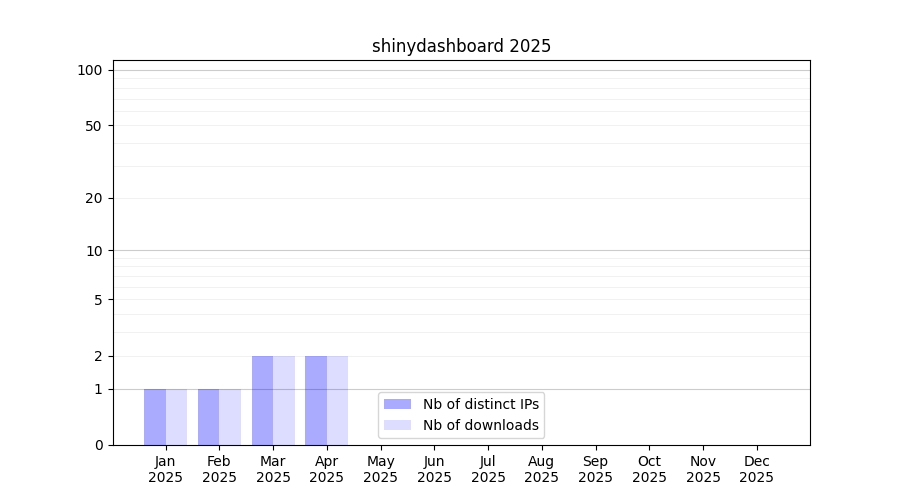The height and width of the screenshot is (500, 900).
Task: Click the y-axis tick label 5
Action: [x=98, y=299]
